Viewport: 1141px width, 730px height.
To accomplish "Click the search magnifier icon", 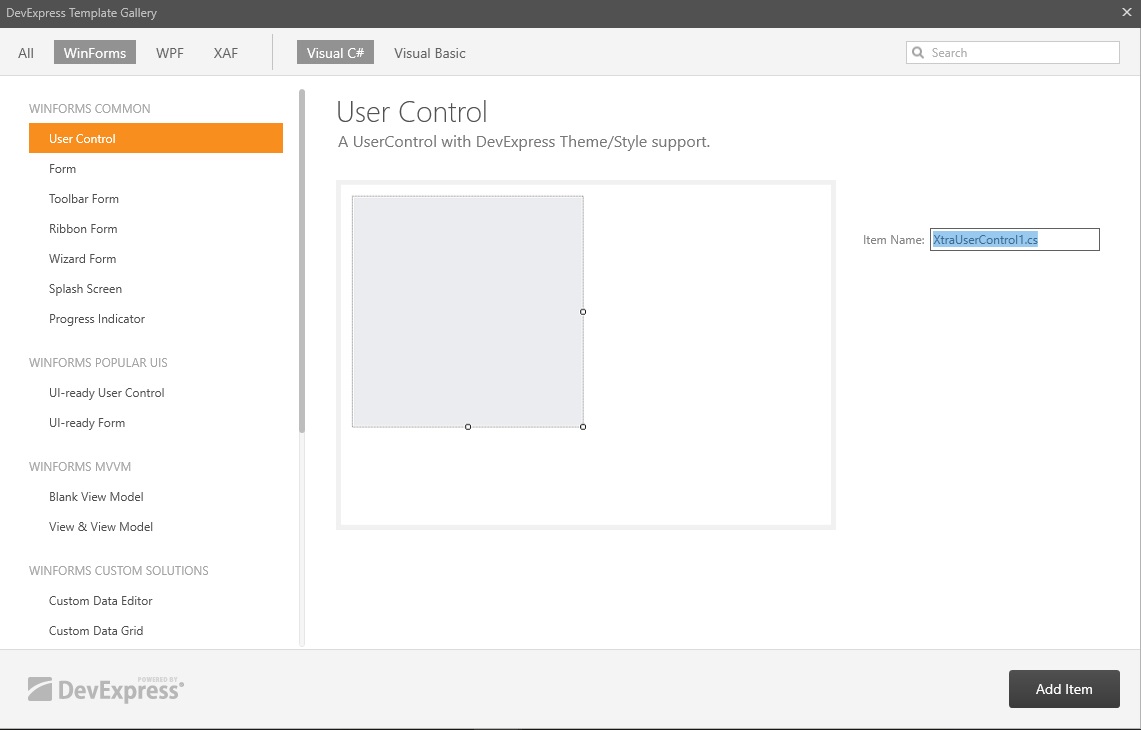I will click(918, 52).
